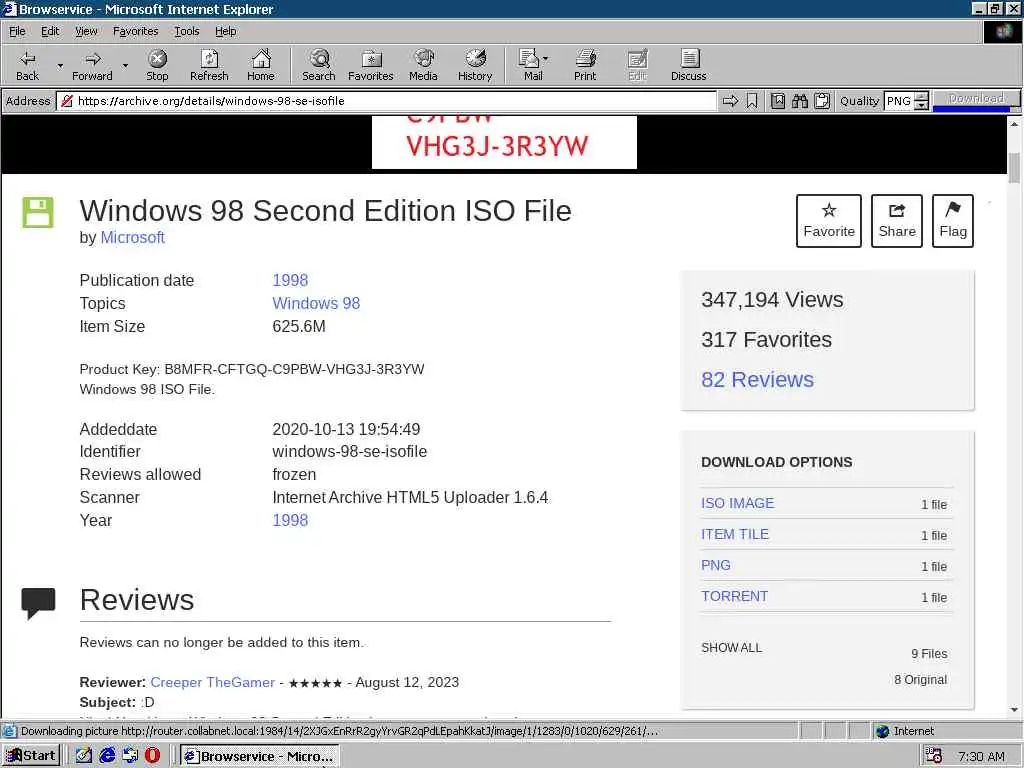Download the TORRENT option
Image resolution: width=1024 pixels, height=768 pixels.
(x=734, y=596)
